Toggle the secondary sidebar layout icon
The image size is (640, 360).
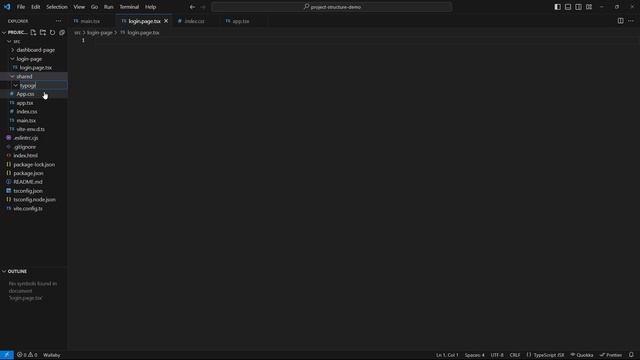click(x=578, y=7)
